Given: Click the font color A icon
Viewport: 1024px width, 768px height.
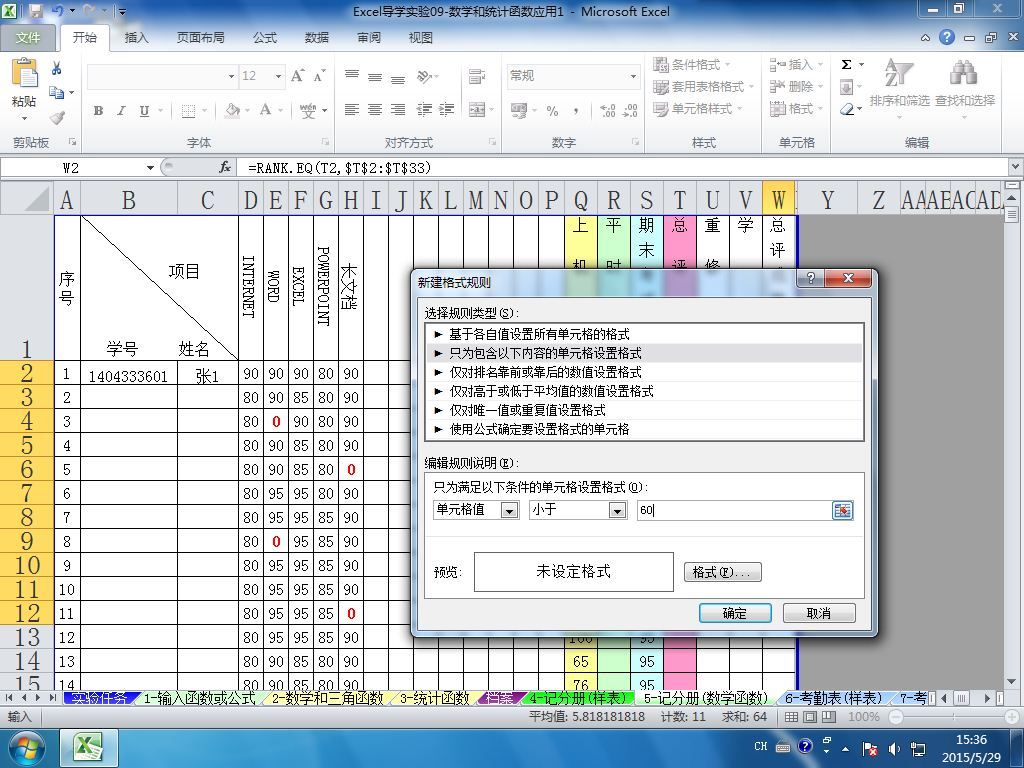Looking at the screenshot, I should (x=265, y=110).
